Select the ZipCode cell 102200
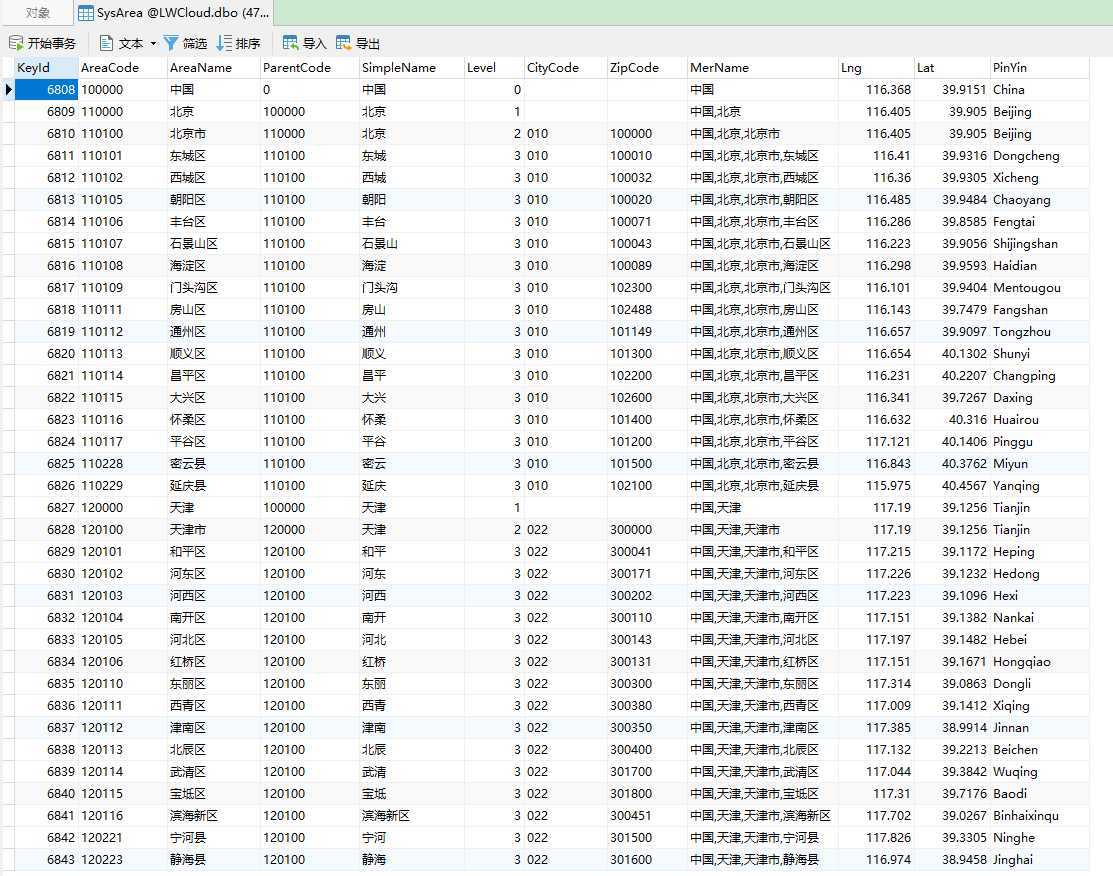 click(646, 376)
